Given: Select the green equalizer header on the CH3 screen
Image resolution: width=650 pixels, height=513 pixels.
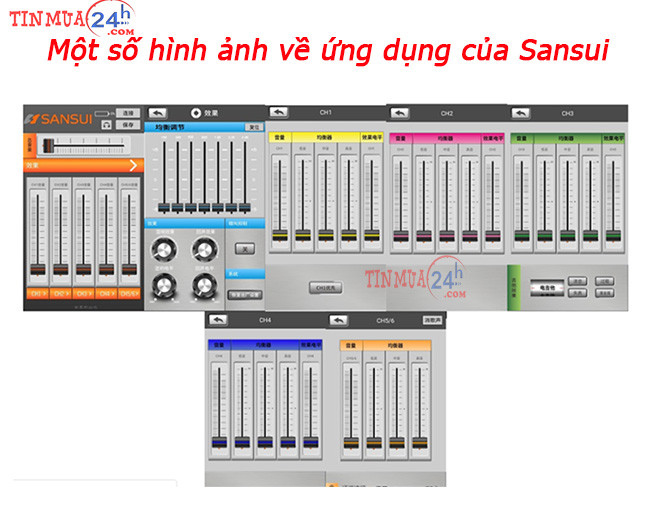Looking at the screenshot, I should coord(568,138).
